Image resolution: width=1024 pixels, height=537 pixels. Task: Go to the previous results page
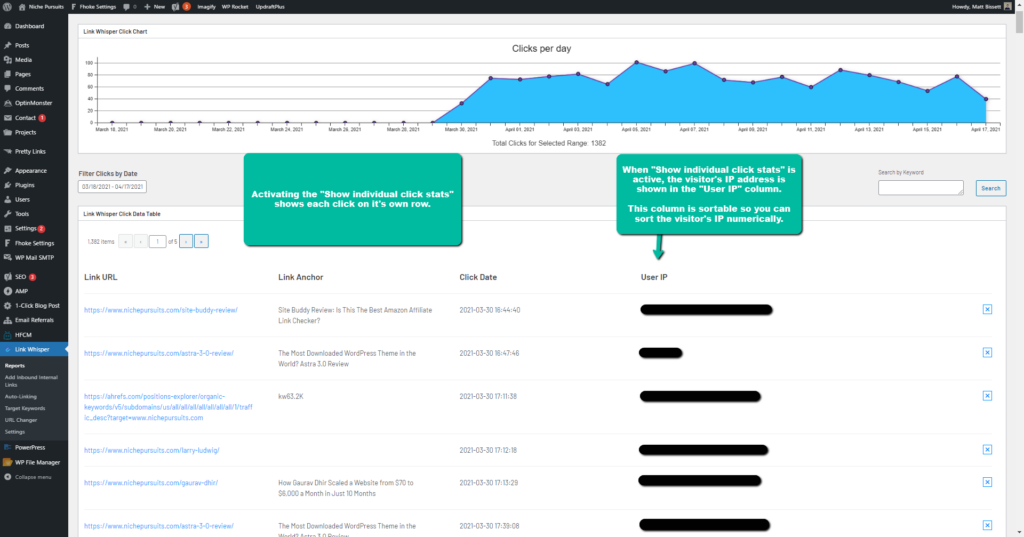(x=140, y=242)
